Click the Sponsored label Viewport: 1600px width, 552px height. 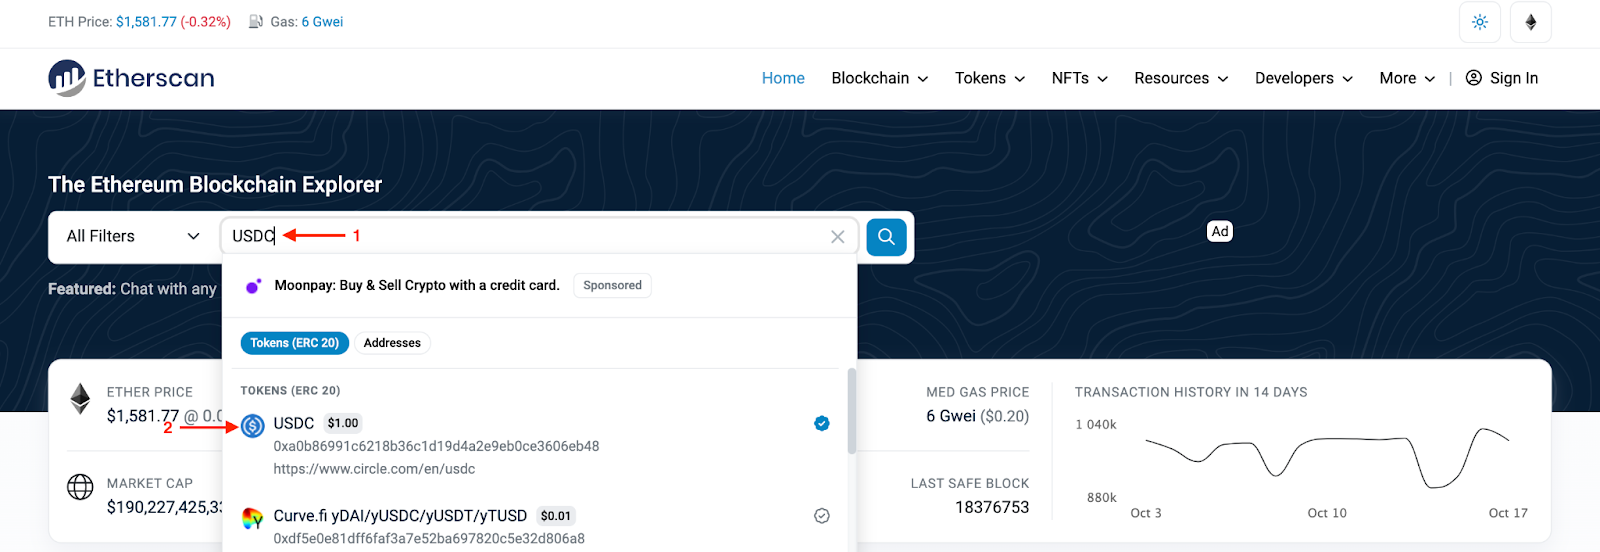[x=613, y=286]
